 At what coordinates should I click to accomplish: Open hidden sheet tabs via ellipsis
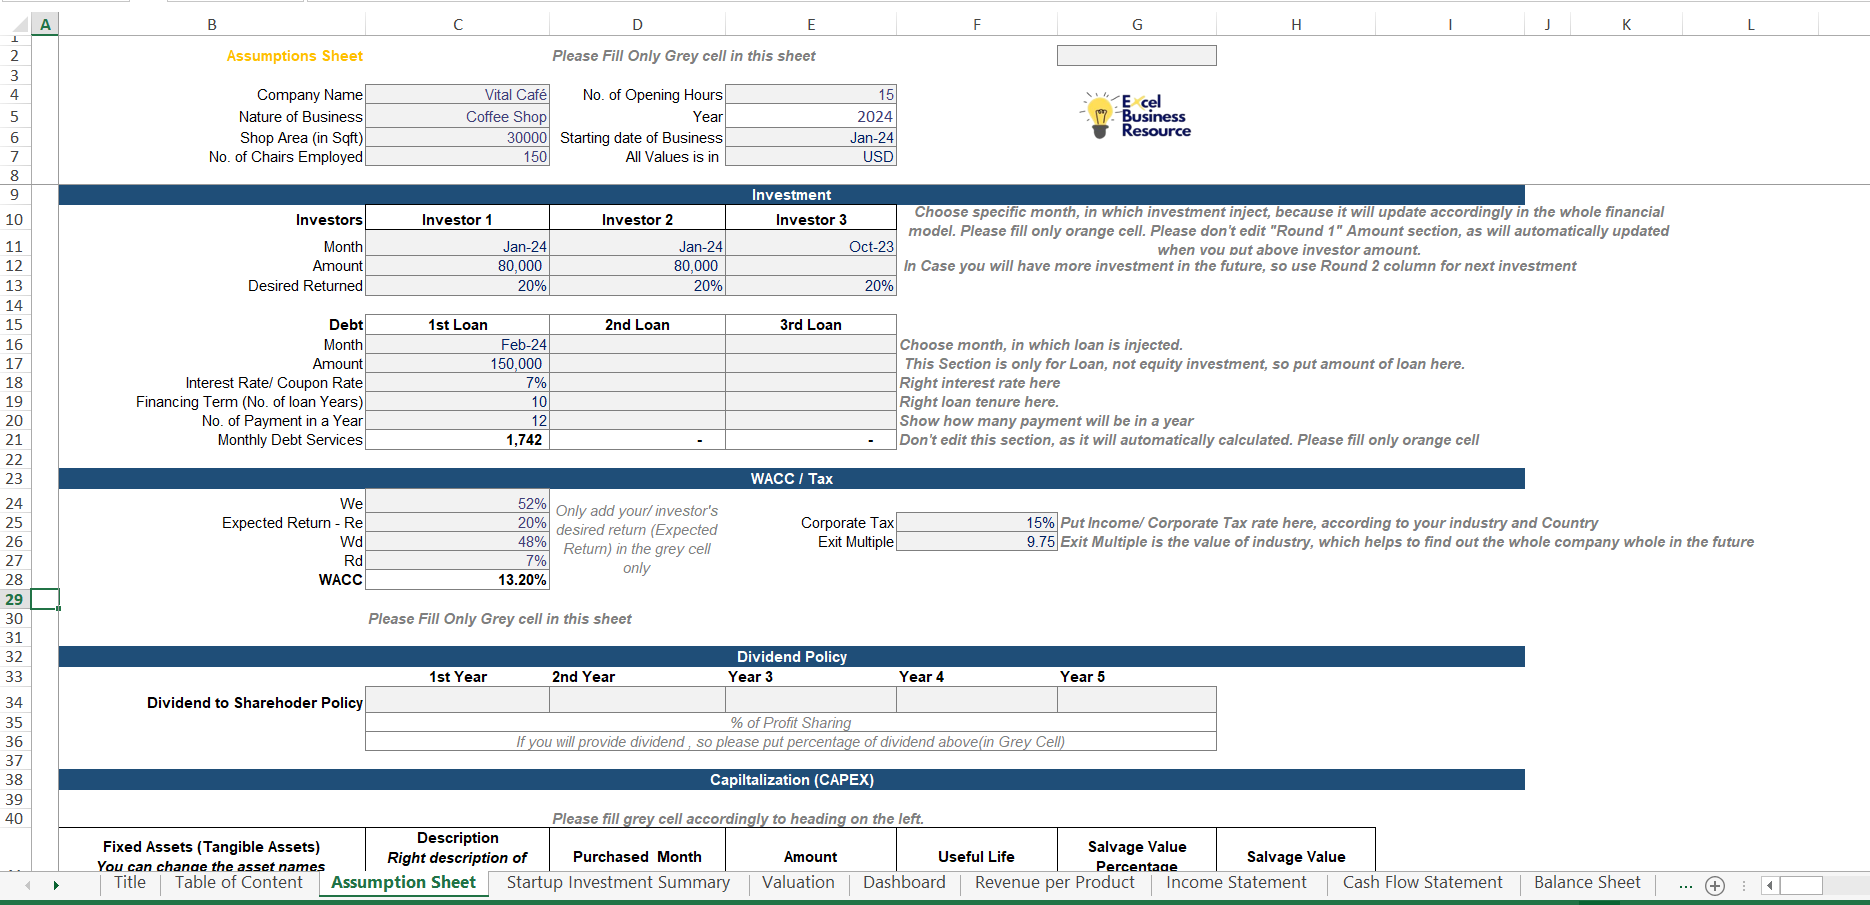(x=1685, y=885)
